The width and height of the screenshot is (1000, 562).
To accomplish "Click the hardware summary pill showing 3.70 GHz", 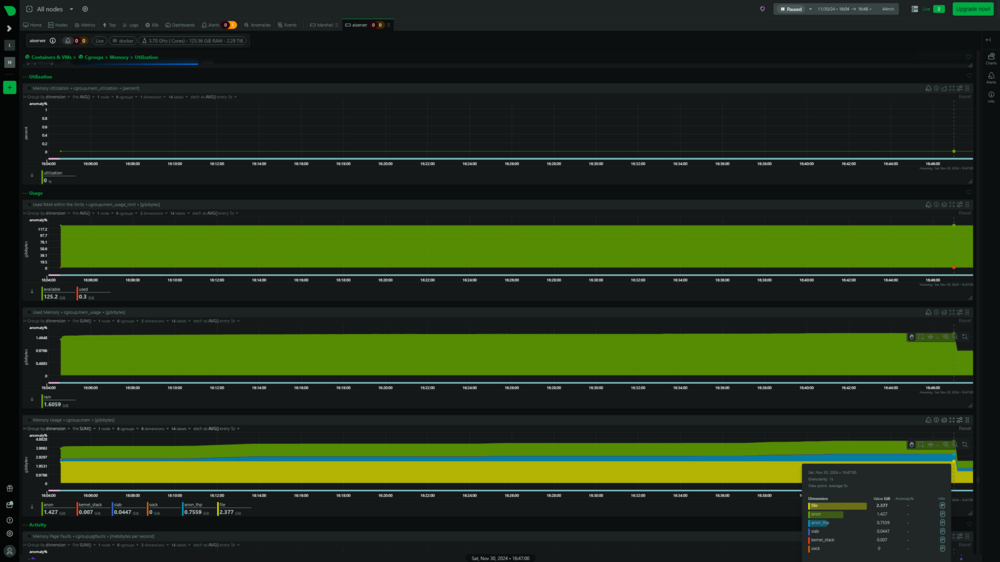I will 193,41.
